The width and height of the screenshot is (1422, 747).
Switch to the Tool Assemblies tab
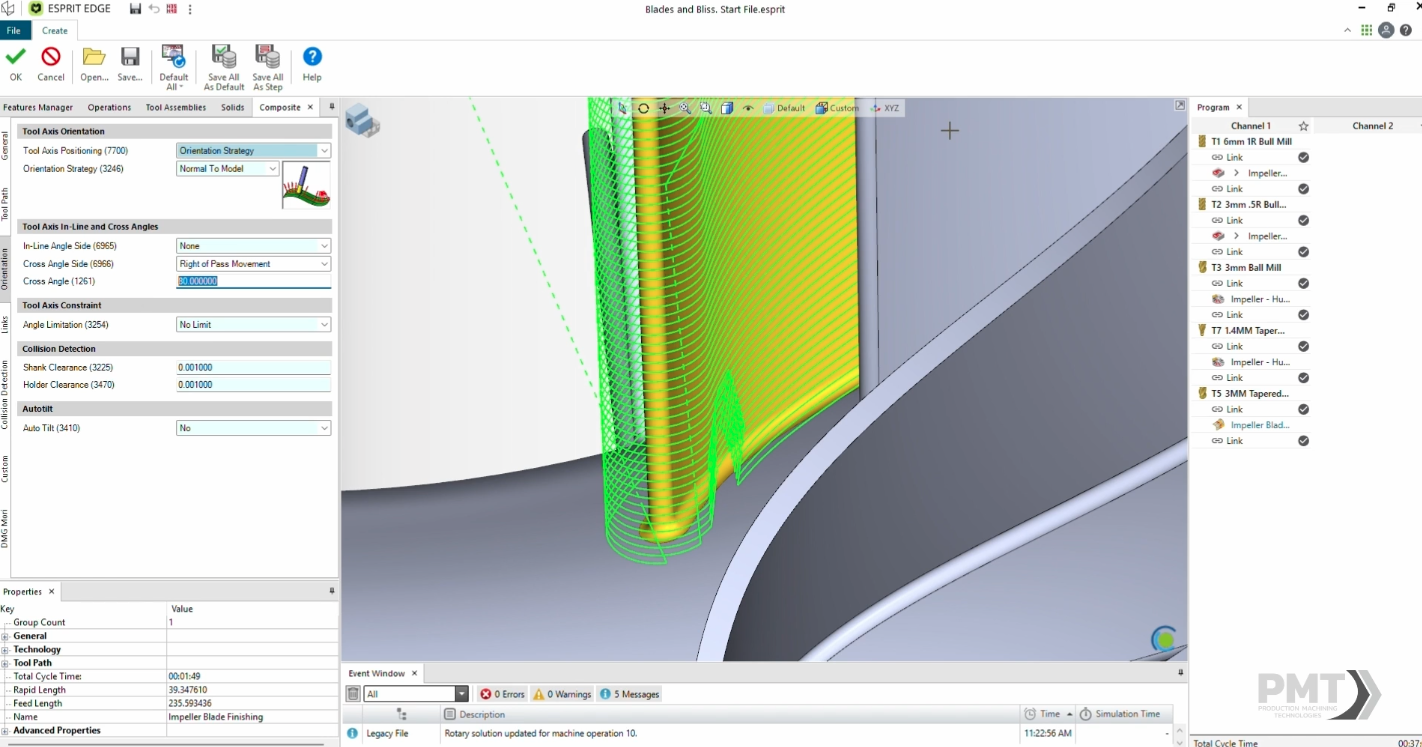(x=176, y=107)
